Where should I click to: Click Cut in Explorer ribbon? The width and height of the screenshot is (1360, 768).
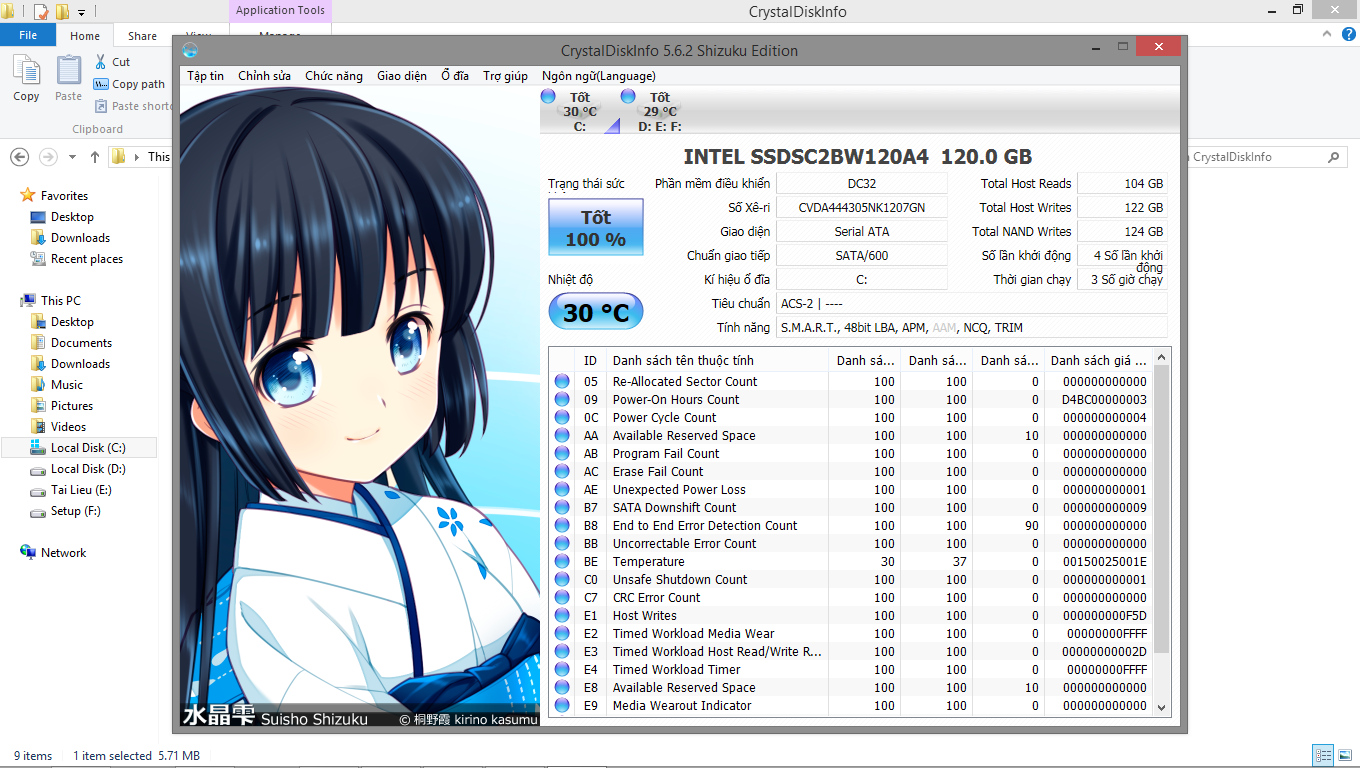[x=112, y=62]
